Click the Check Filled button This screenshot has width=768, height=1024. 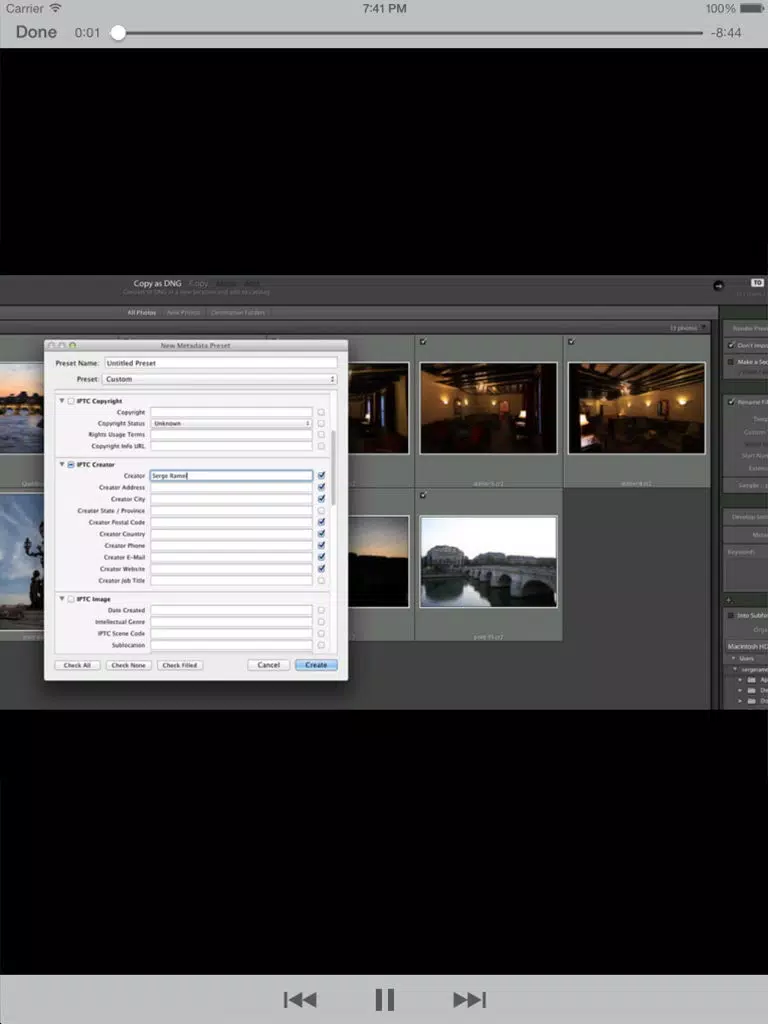(180, 665)
